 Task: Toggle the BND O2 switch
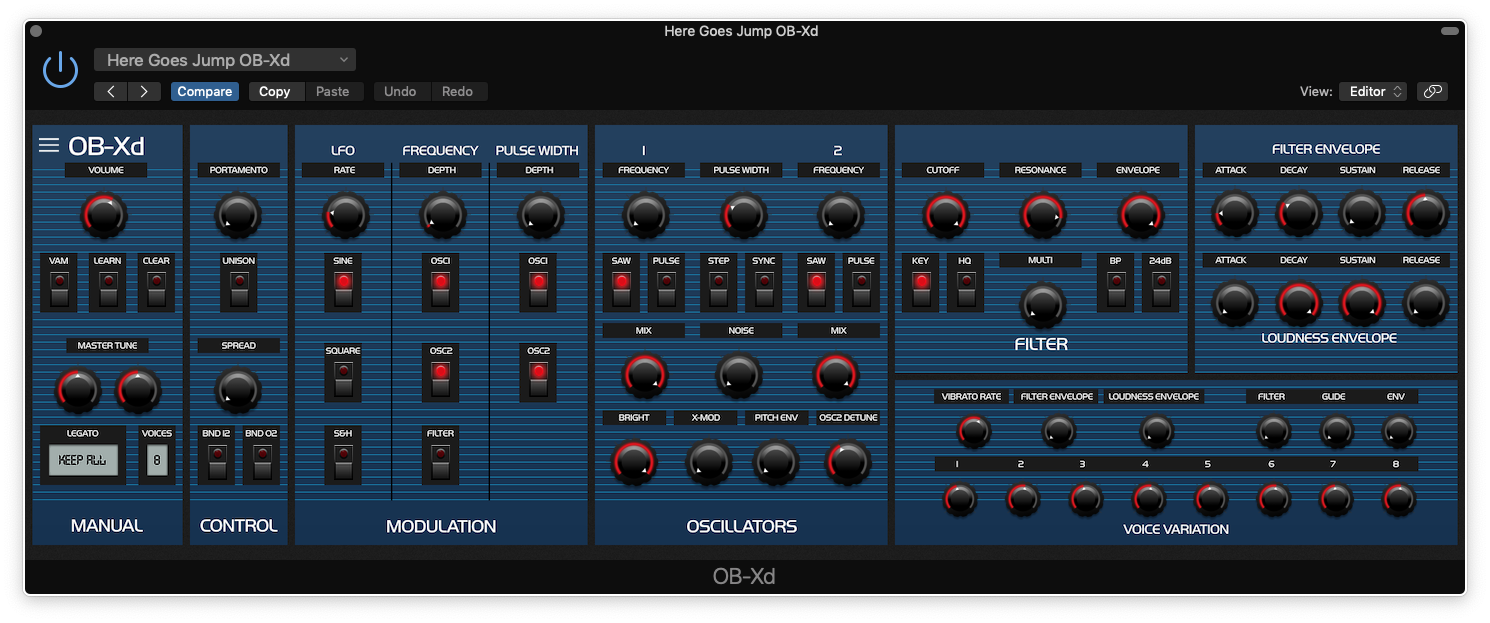click(x=261, y=461)
